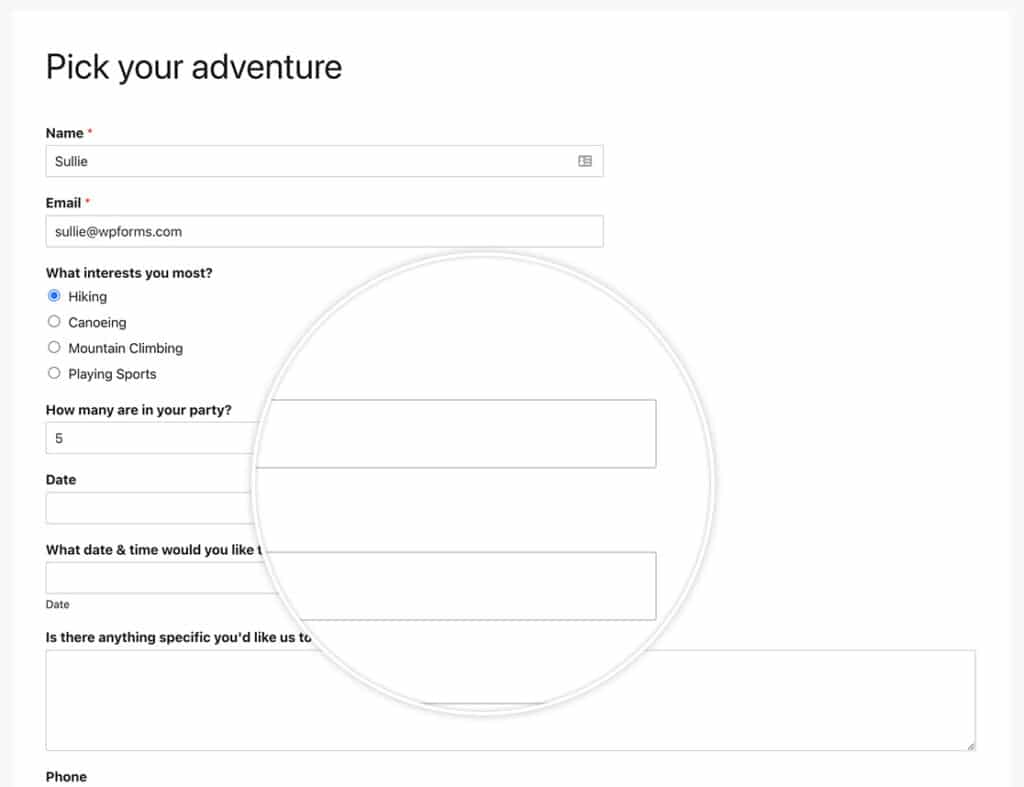
Task: Choose the Canoeing option
Action: click(x=54, y=321)
